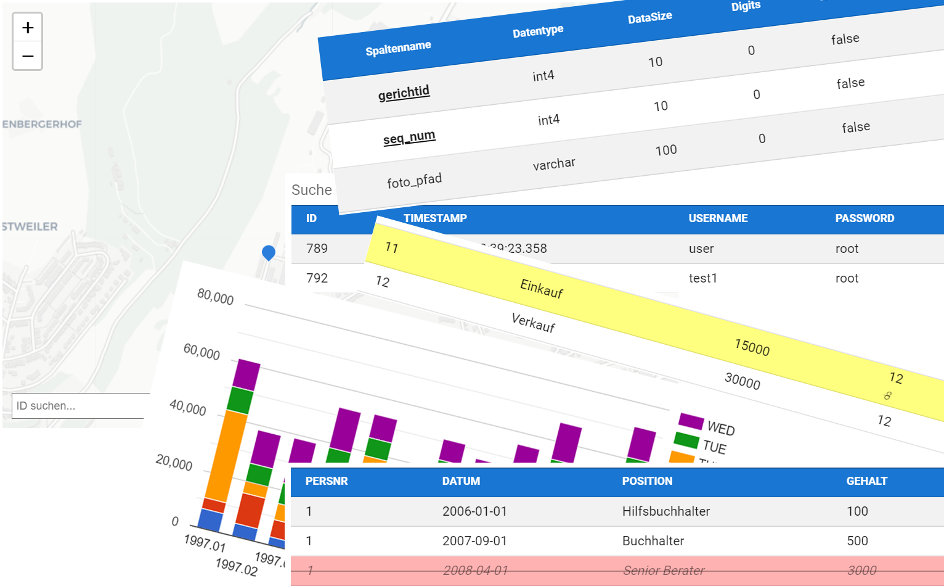Sort by the DataSize column header
Viewport: 945px width, 587px height.
[649, 18]
